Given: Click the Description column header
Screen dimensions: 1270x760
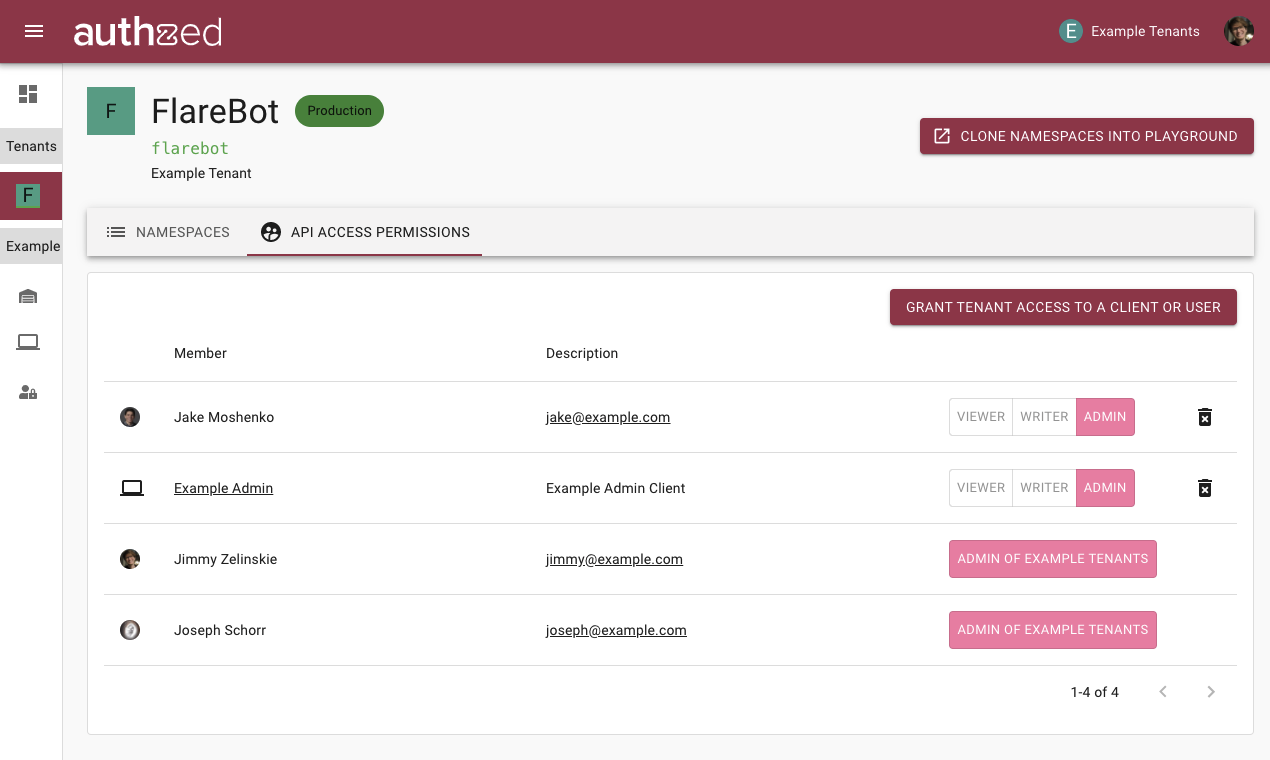Looking at the screenshot, I should coord(582,353).
